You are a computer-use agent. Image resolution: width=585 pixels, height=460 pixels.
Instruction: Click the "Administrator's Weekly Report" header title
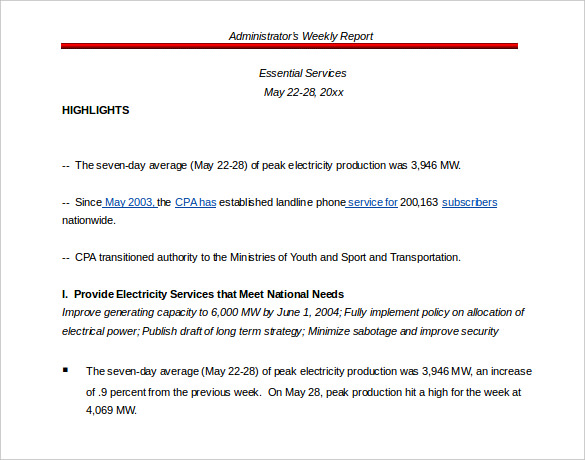click(x=301, y=36)
